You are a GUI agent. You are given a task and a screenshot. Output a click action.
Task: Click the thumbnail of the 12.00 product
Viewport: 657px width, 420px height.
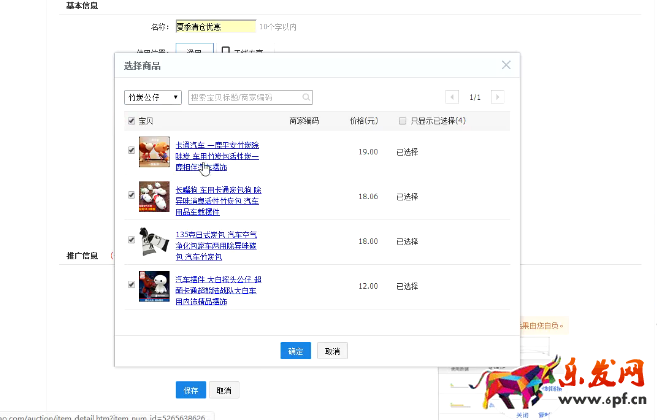point(154,289)
